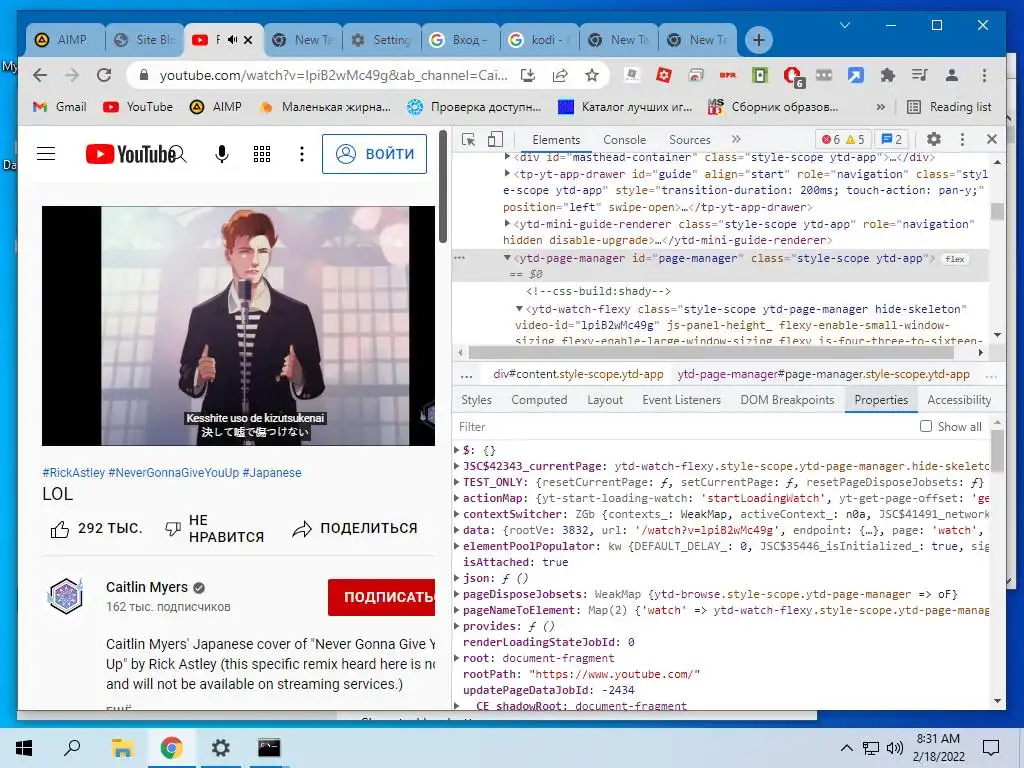Open the issues counter badge

(891, 139)
